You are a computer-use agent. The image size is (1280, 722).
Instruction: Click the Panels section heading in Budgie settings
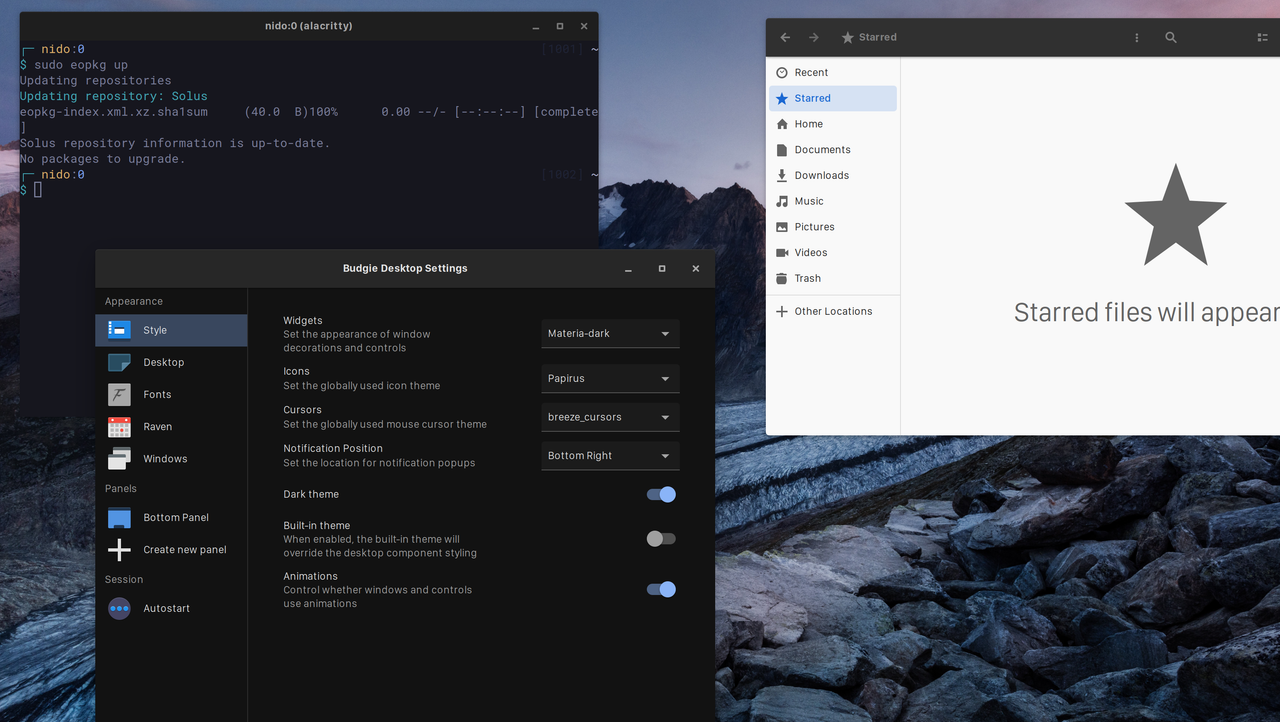(x=121, y=488)
